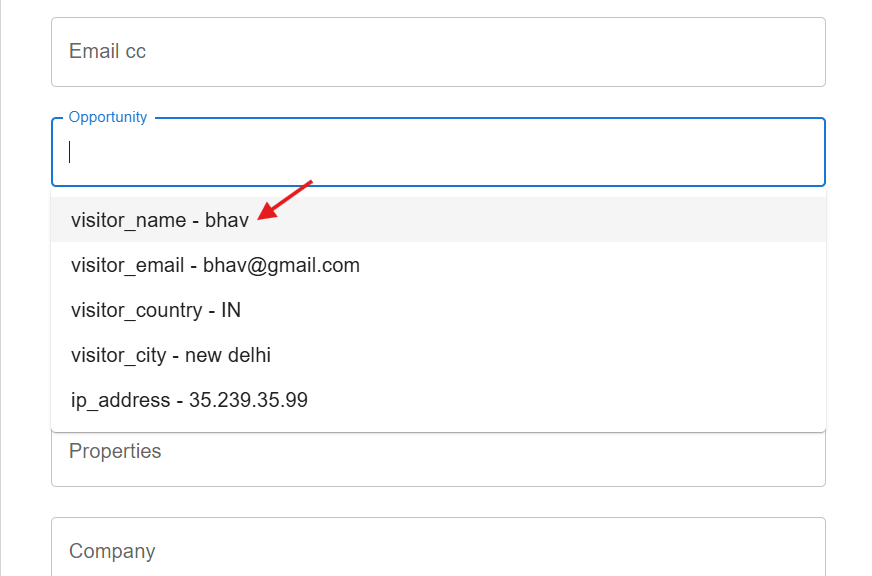Select visitor_city - new delhi suggestion
The height and width of the screenshot is (576, 872).
(438, 355)
